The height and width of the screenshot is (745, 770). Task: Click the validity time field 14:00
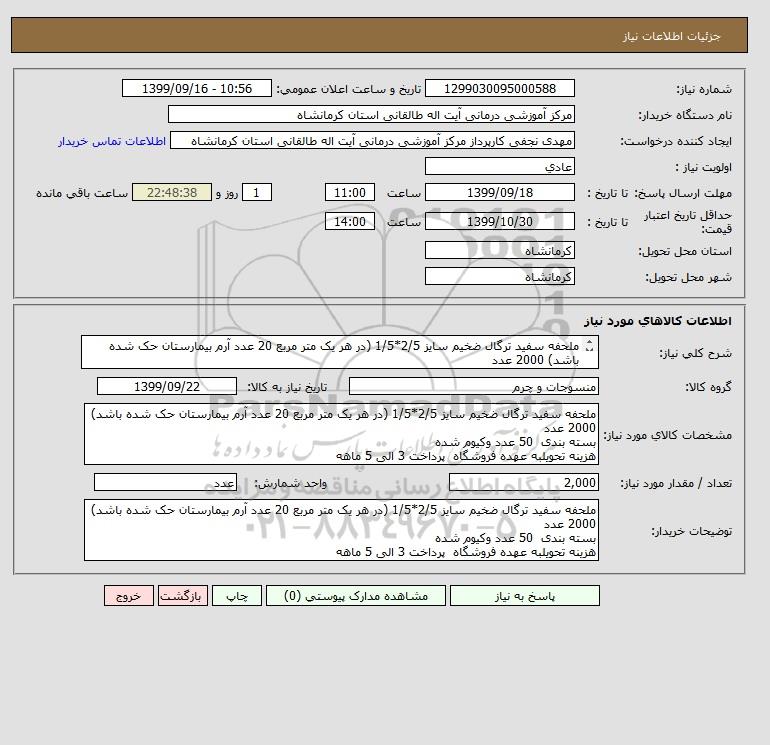click(x=350, y=221)
